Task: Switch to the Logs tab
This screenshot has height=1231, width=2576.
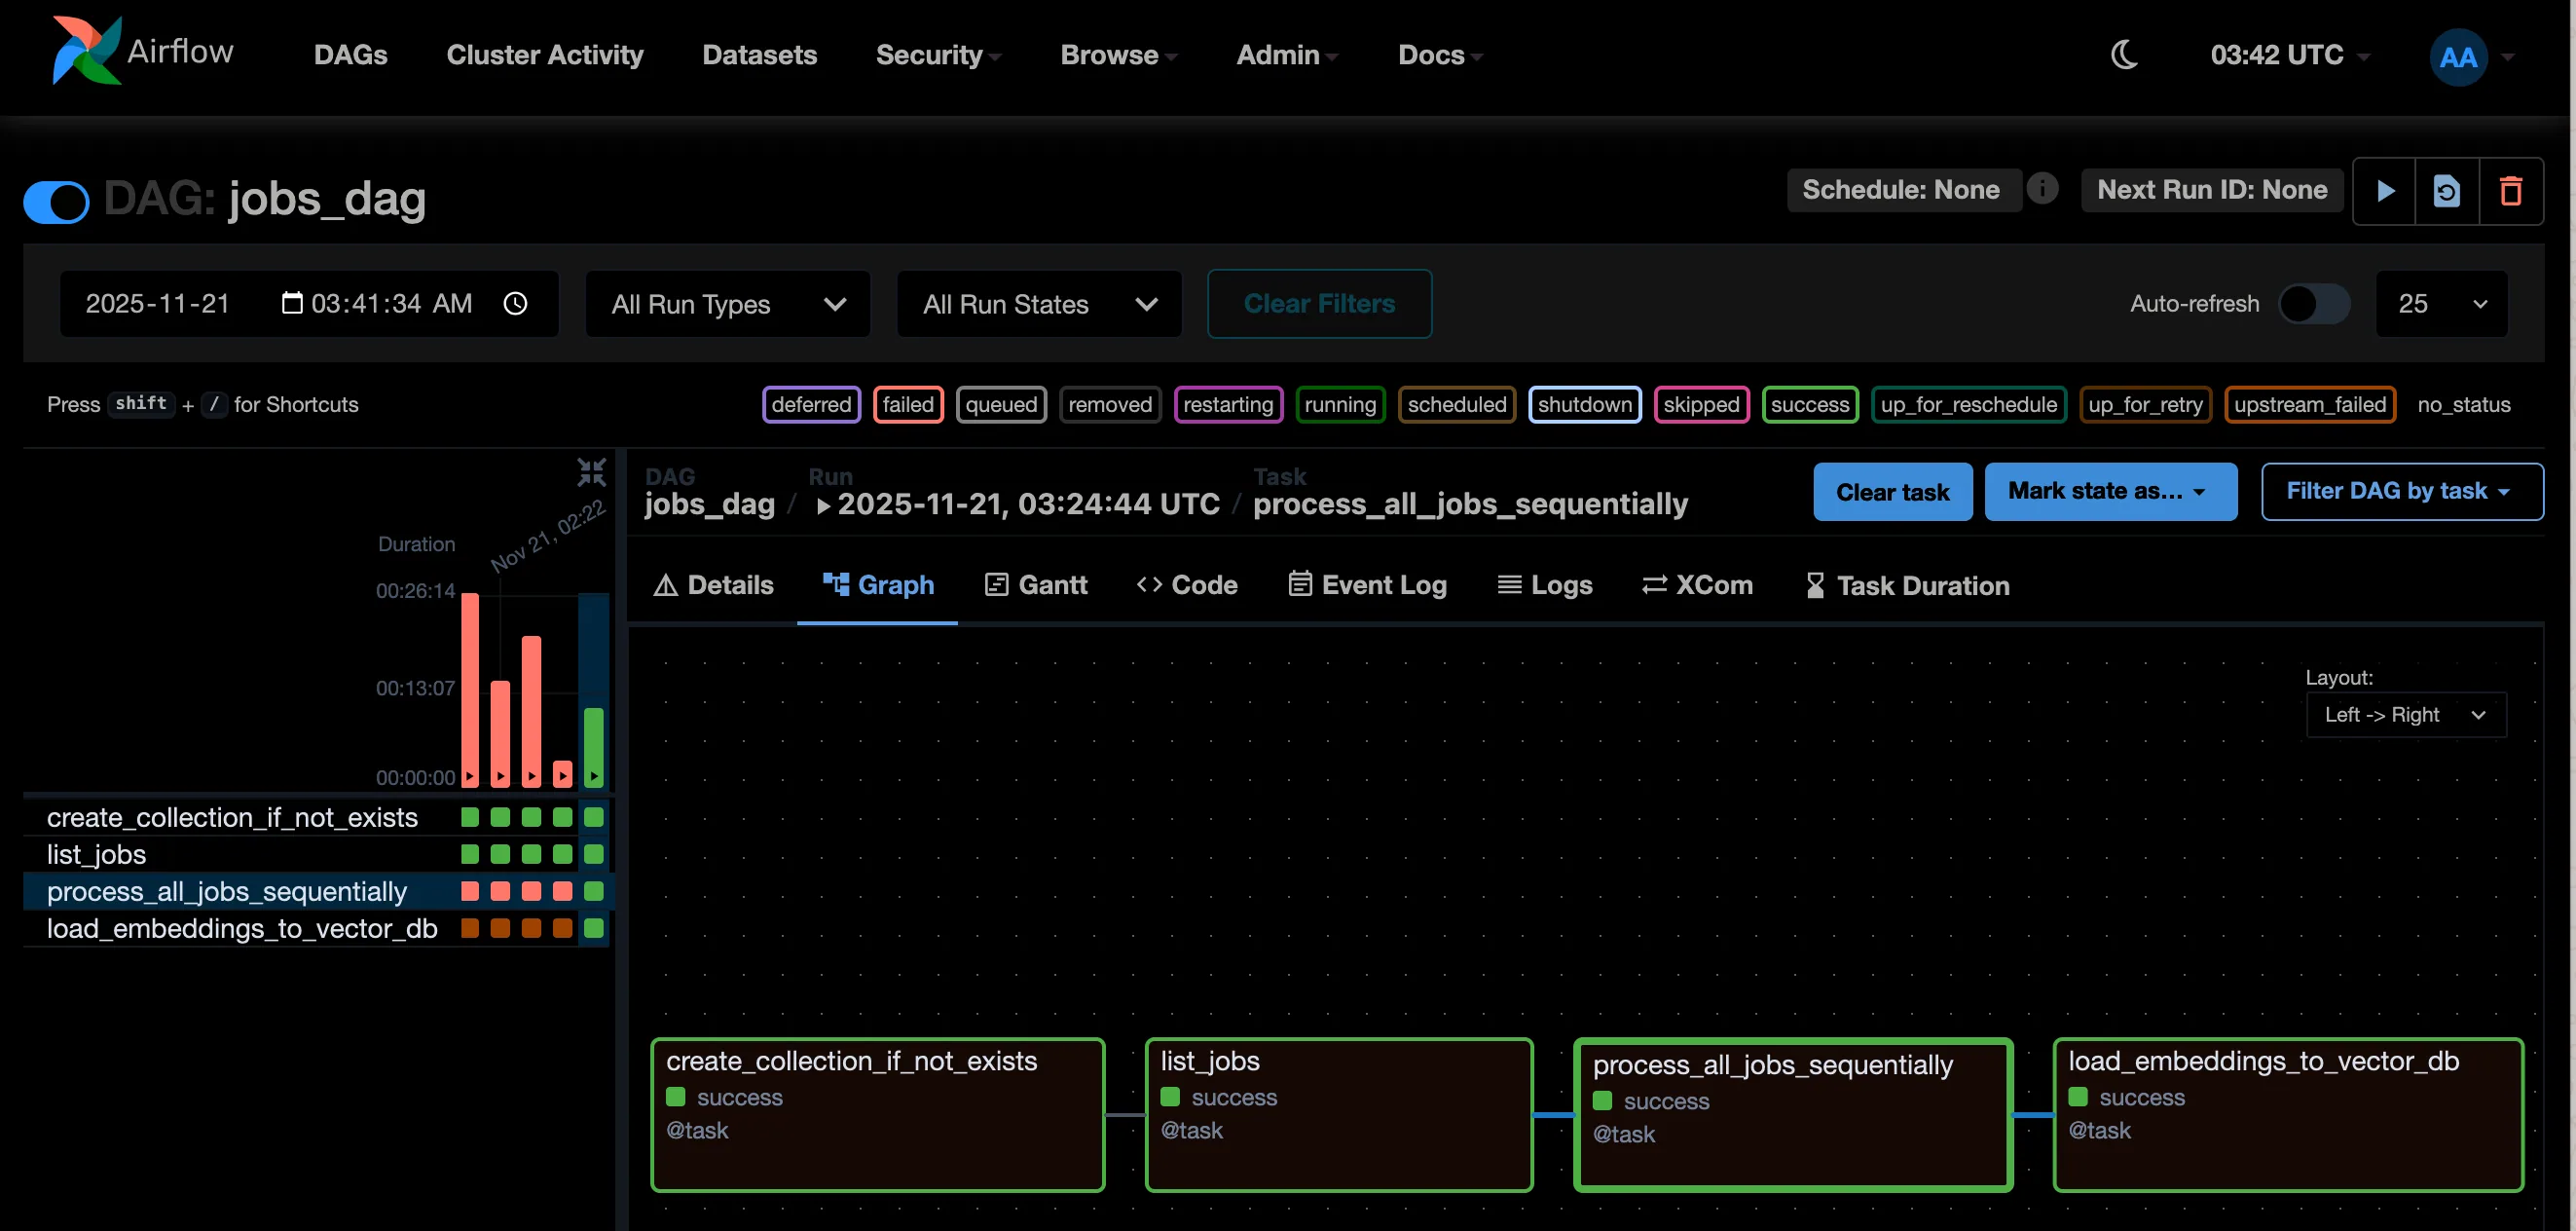Action: point(1545,585)
